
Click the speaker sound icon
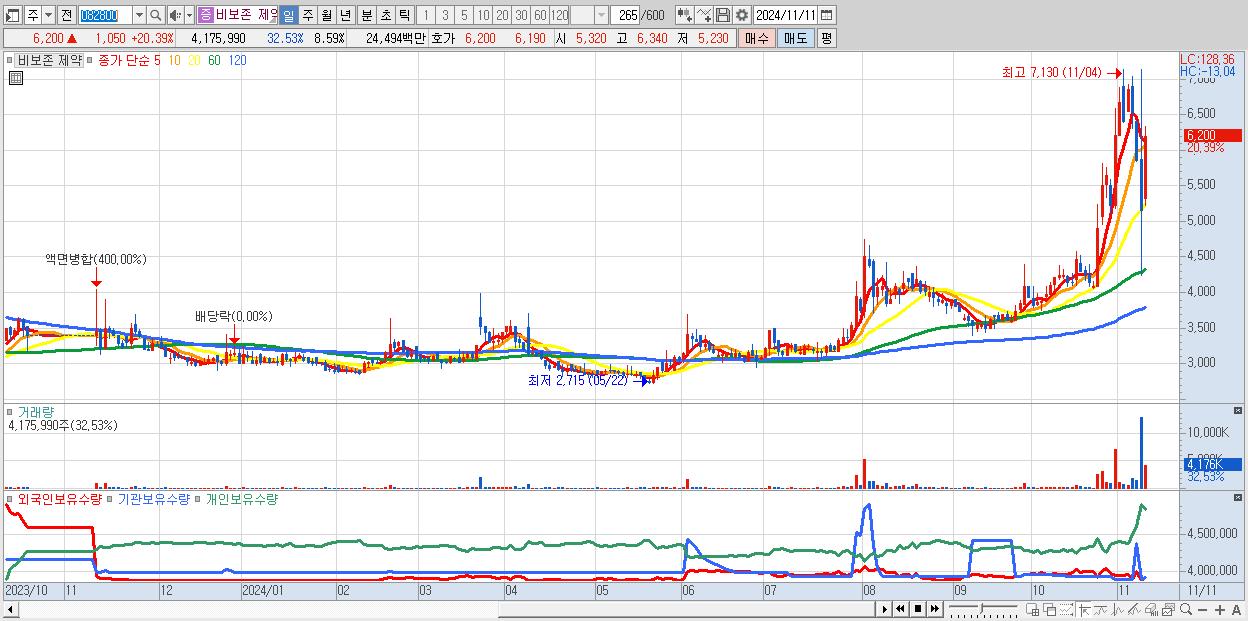coord(175,16)
